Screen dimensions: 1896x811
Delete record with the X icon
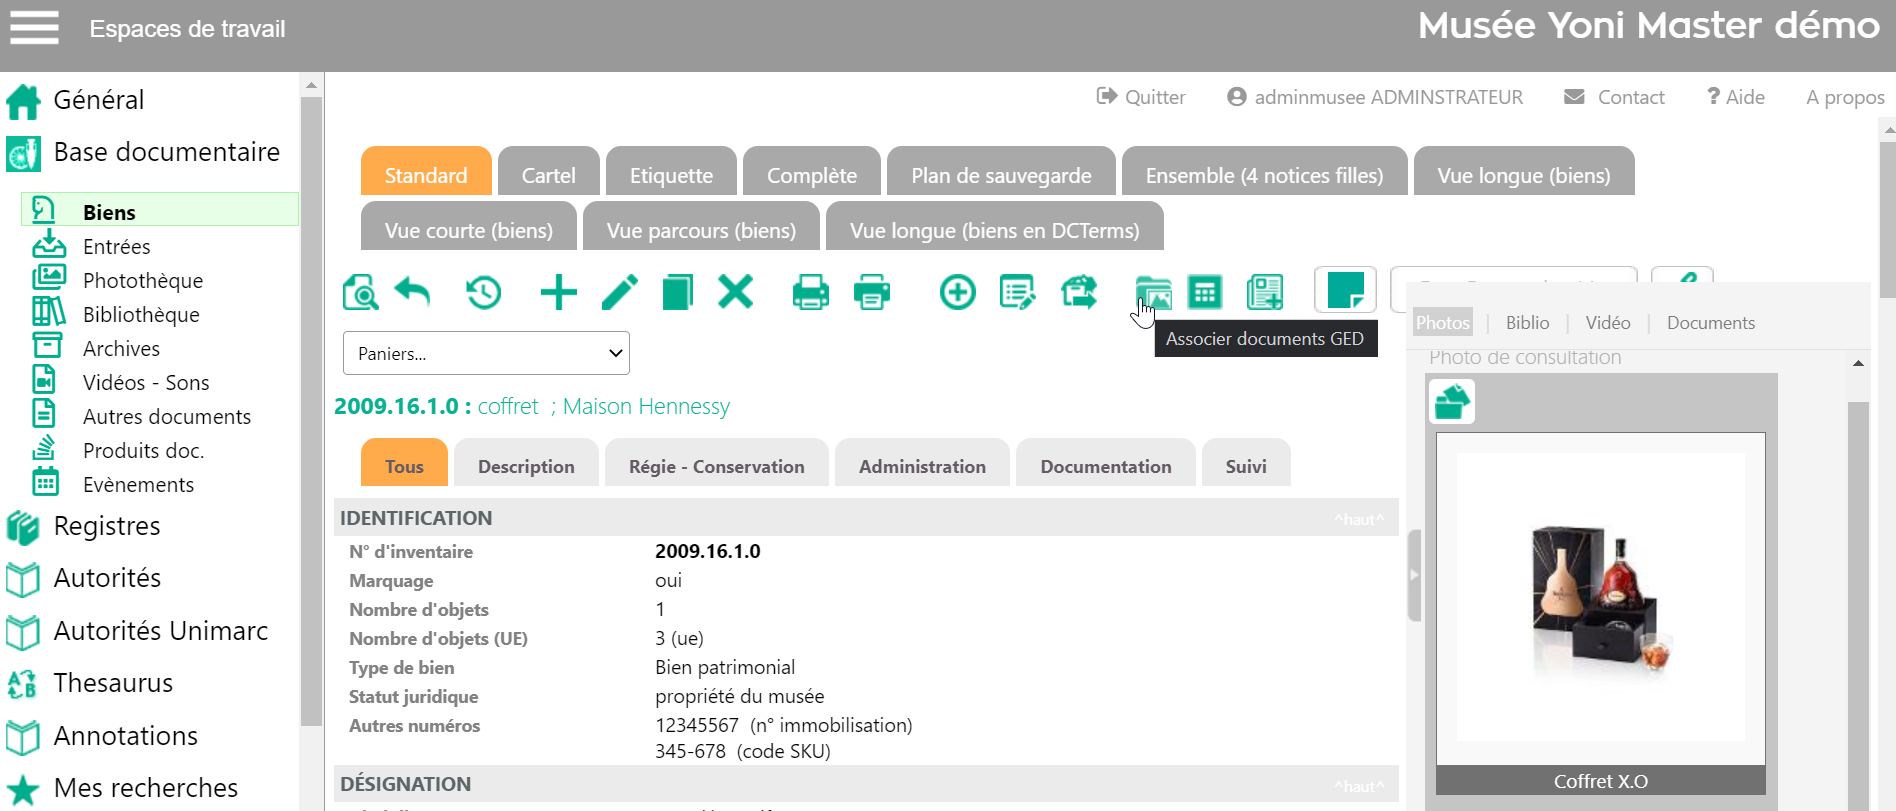[735, 292]
